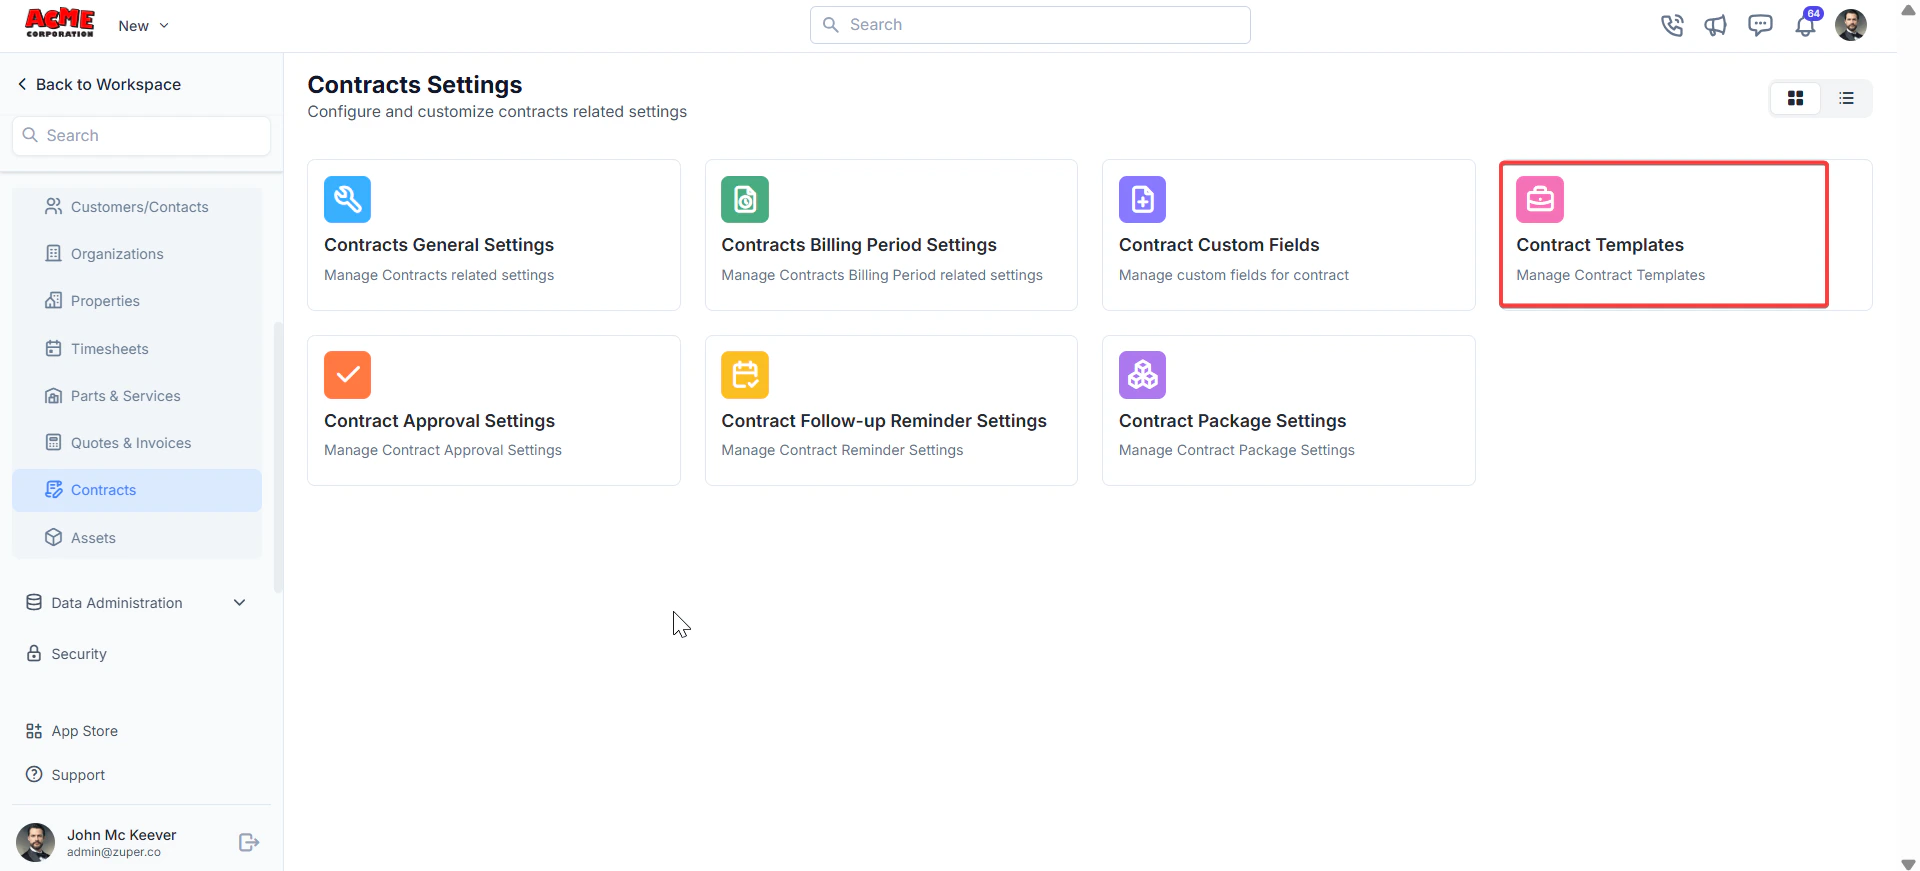
Task: Click admin@zuper.co email text
Action: point(114,852)
